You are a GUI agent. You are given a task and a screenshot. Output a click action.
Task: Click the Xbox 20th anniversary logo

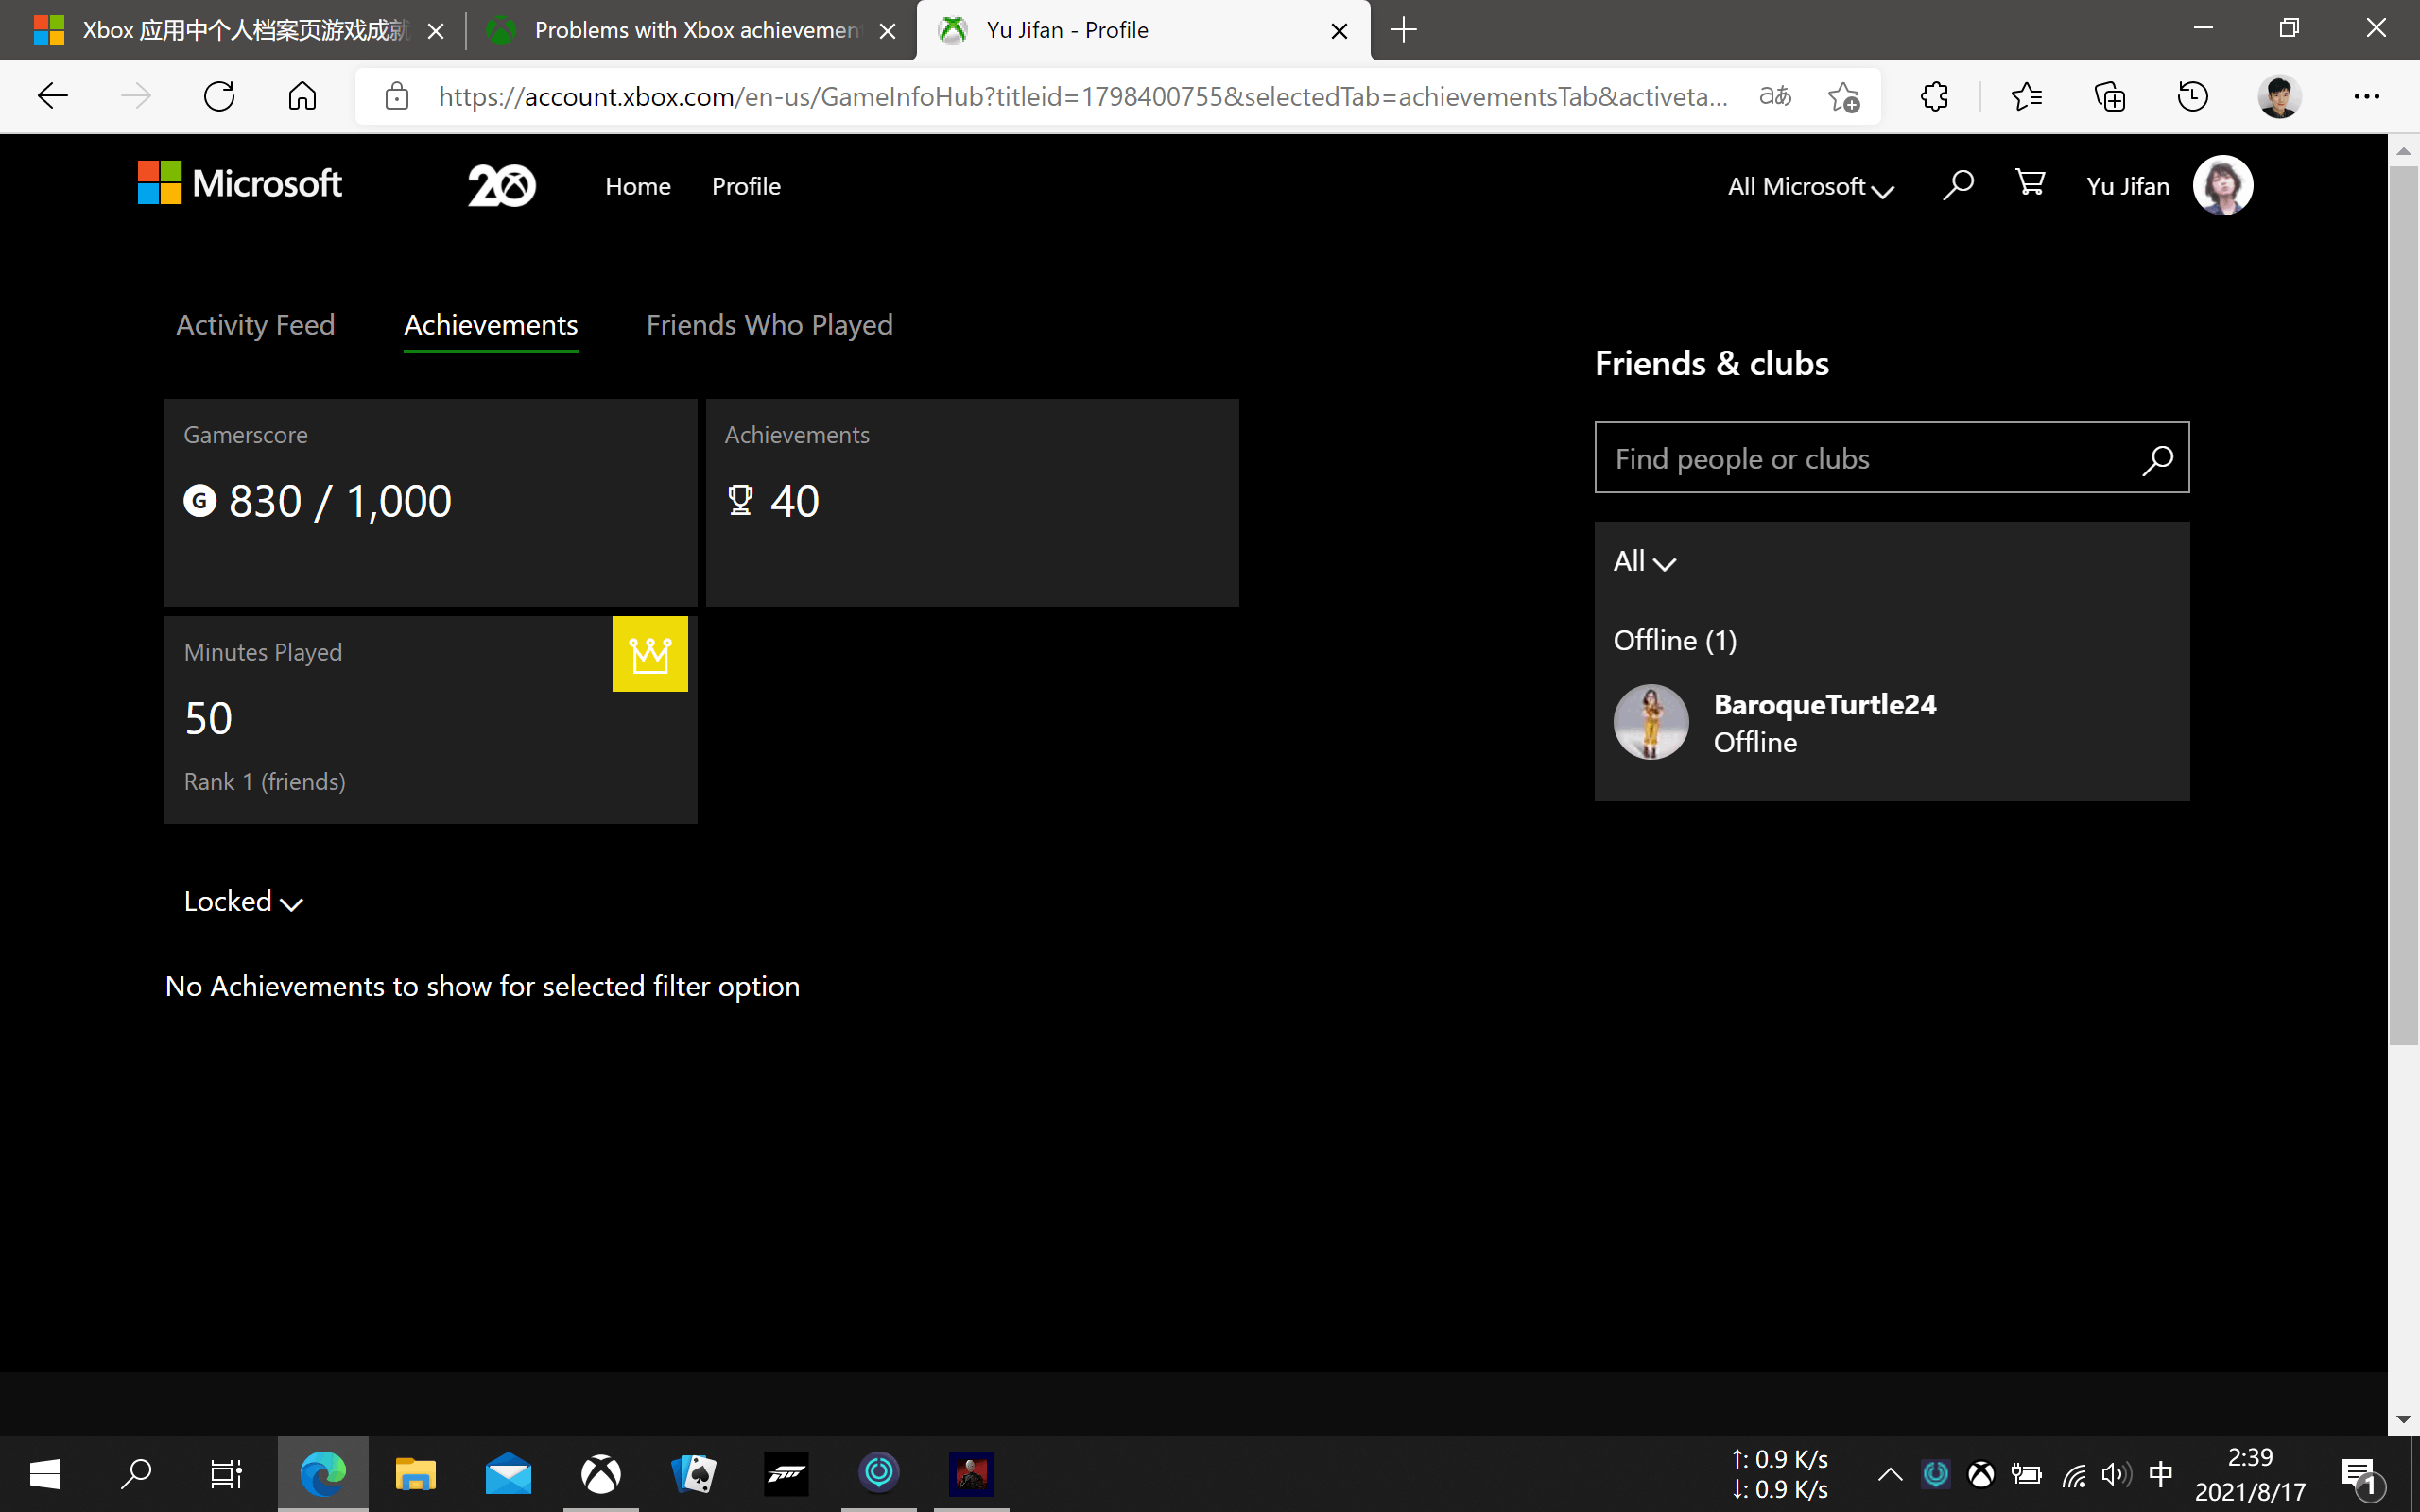coord(502,186)
